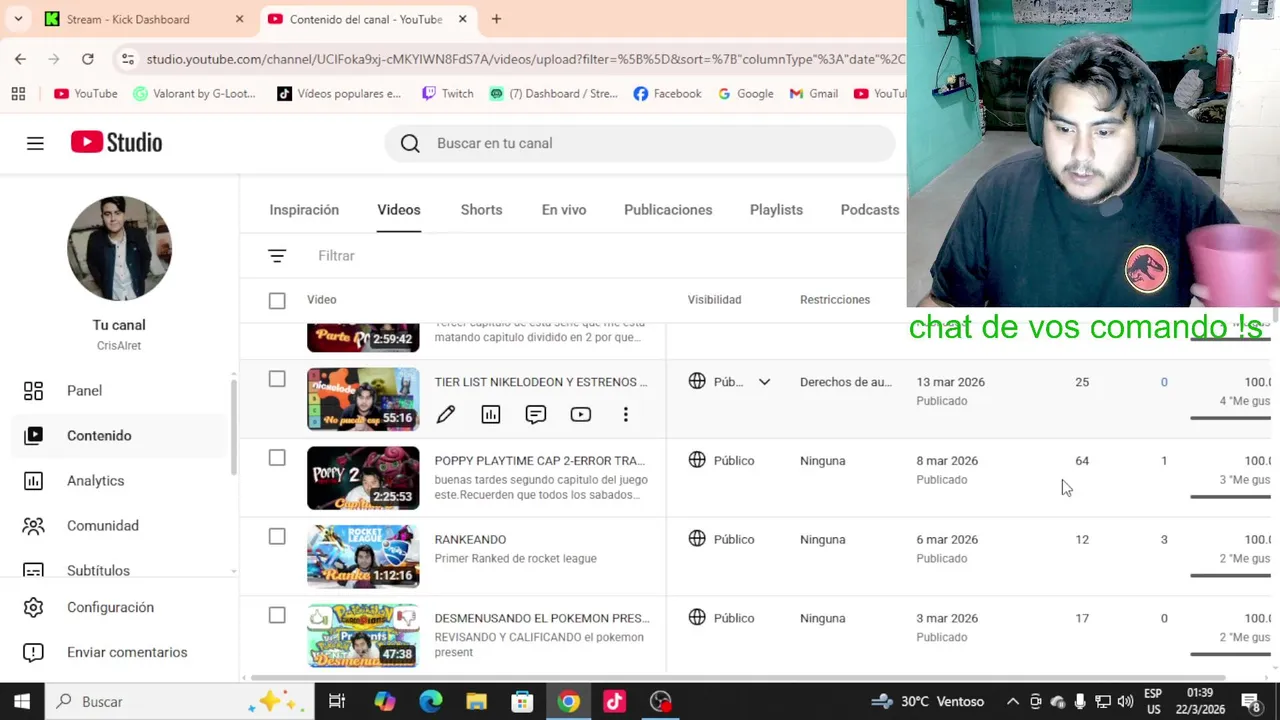Open Facebook bookmark

point(667,93)
